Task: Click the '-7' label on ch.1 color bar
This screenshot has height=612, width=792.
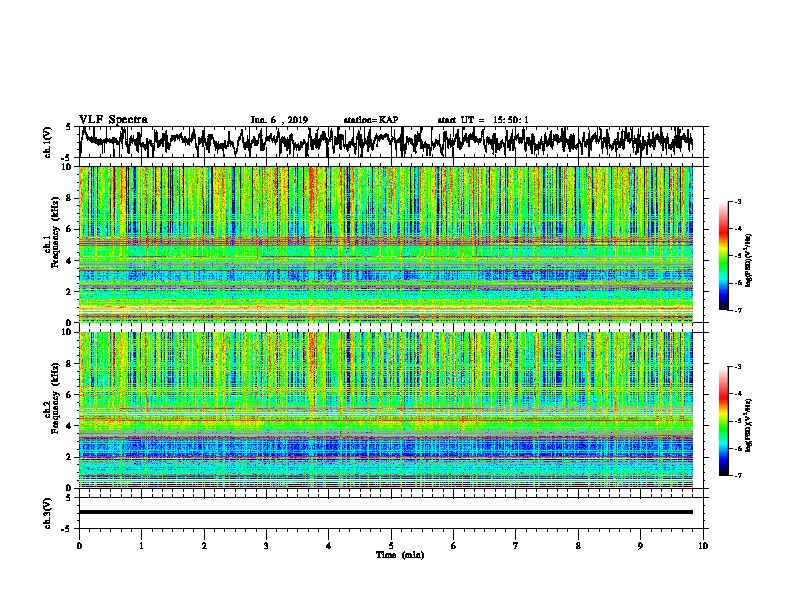Action: 737,310
